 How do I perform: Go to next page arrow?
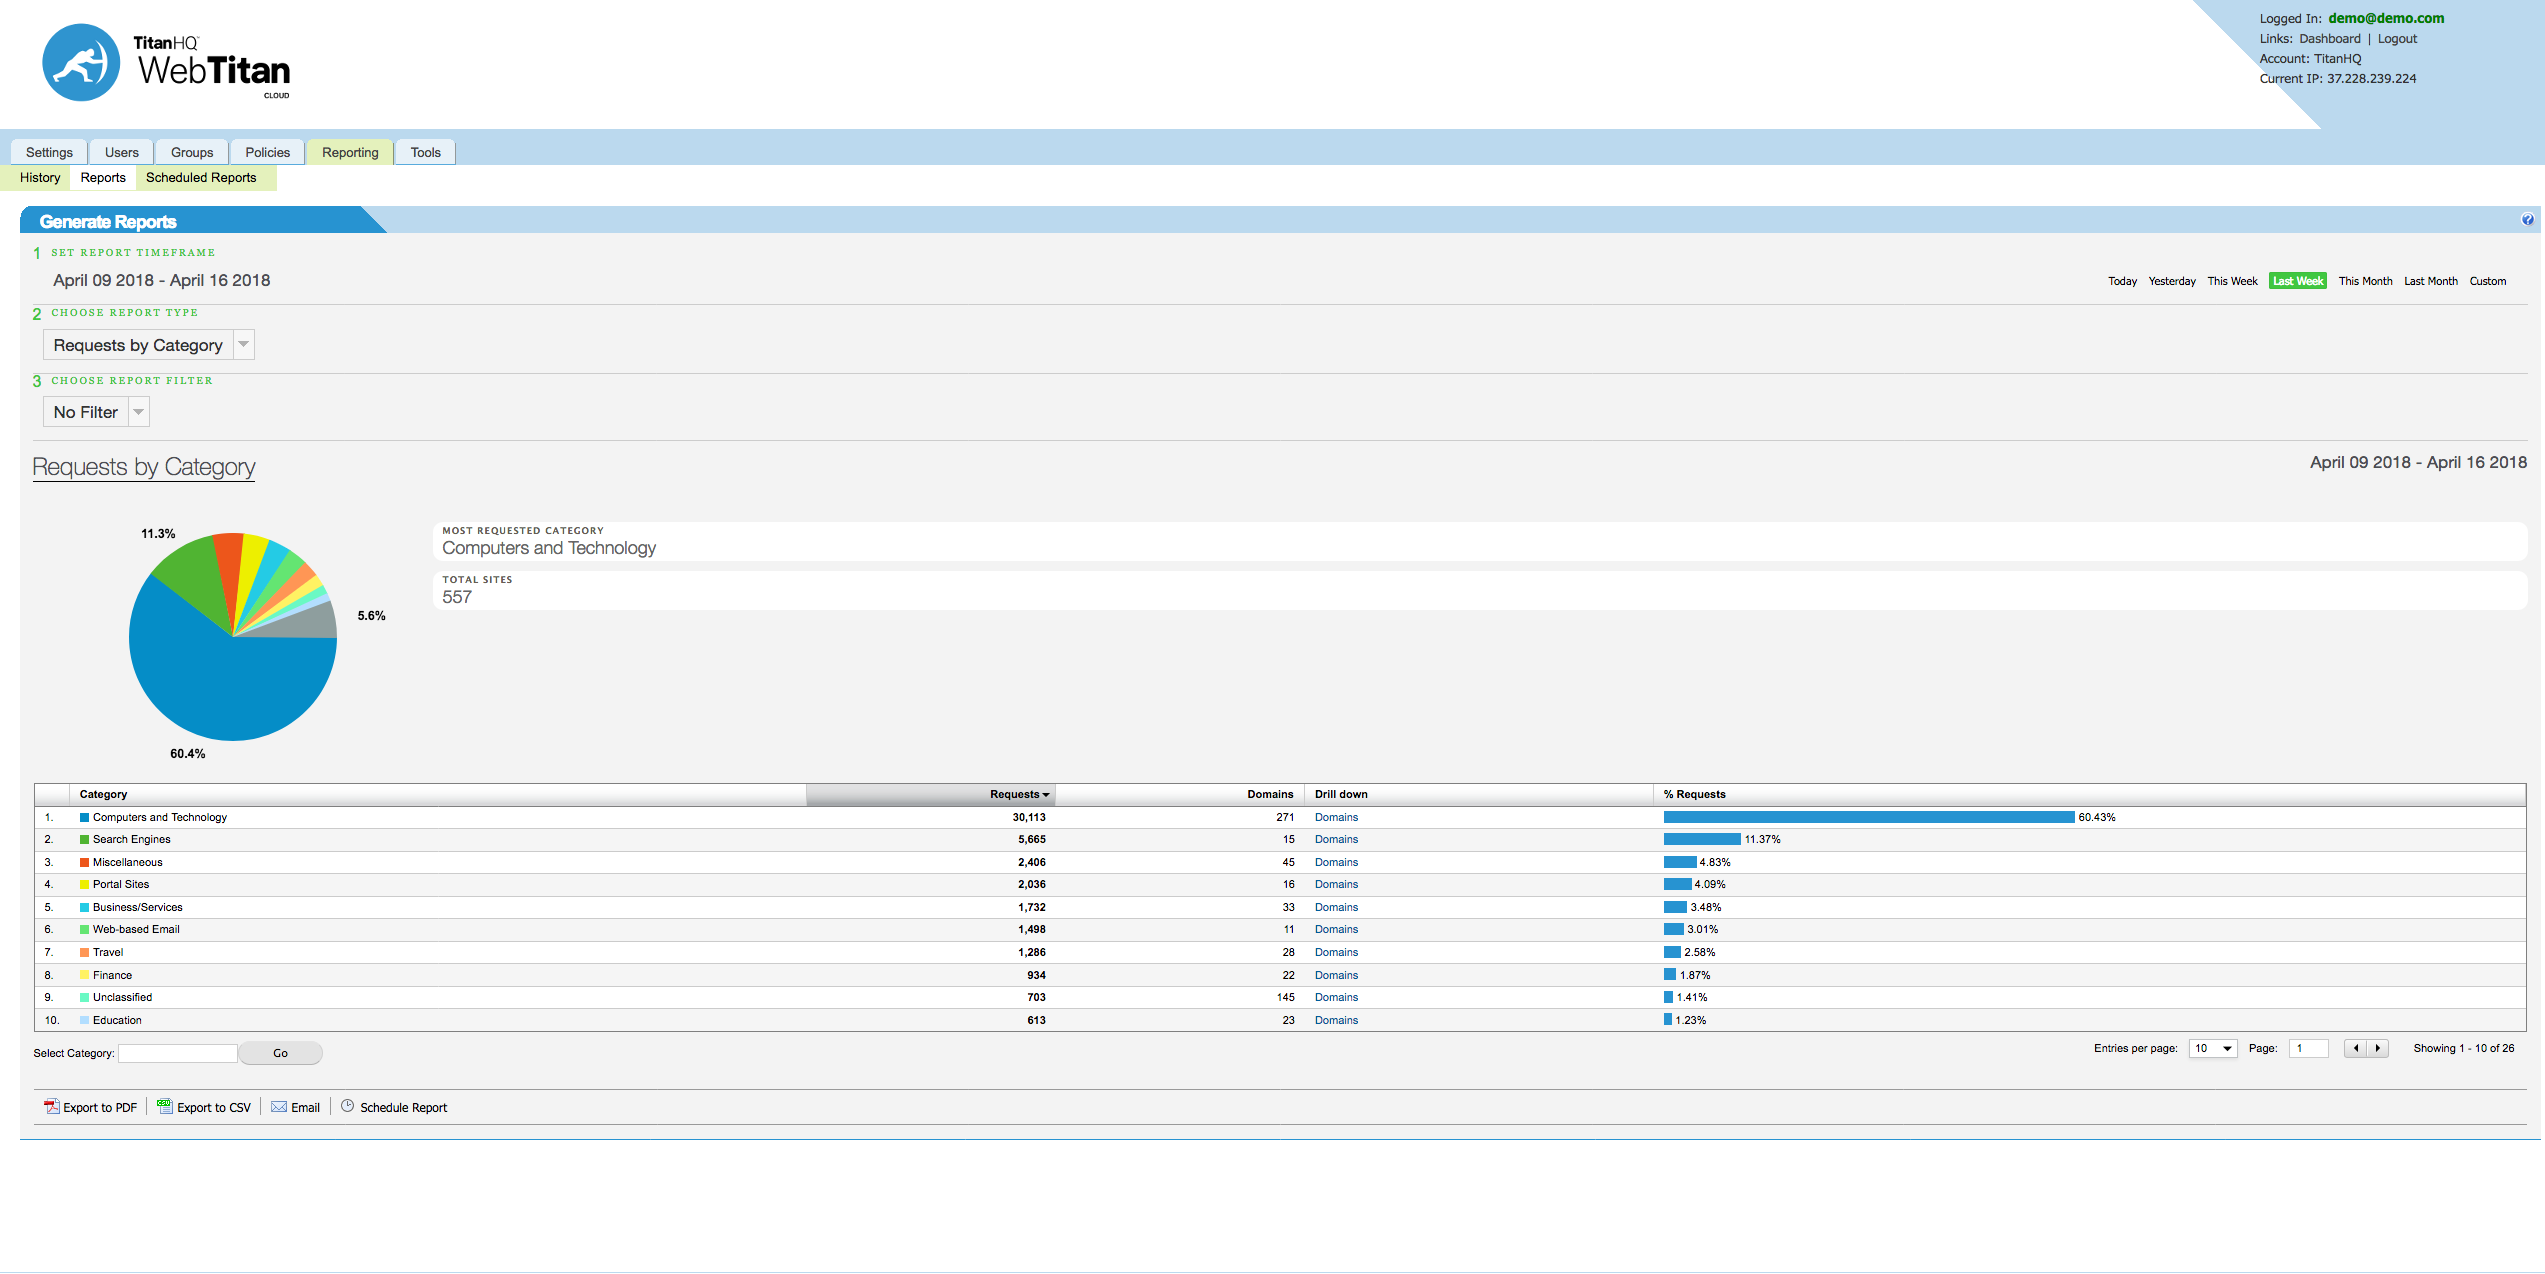coord(2378,1048)
